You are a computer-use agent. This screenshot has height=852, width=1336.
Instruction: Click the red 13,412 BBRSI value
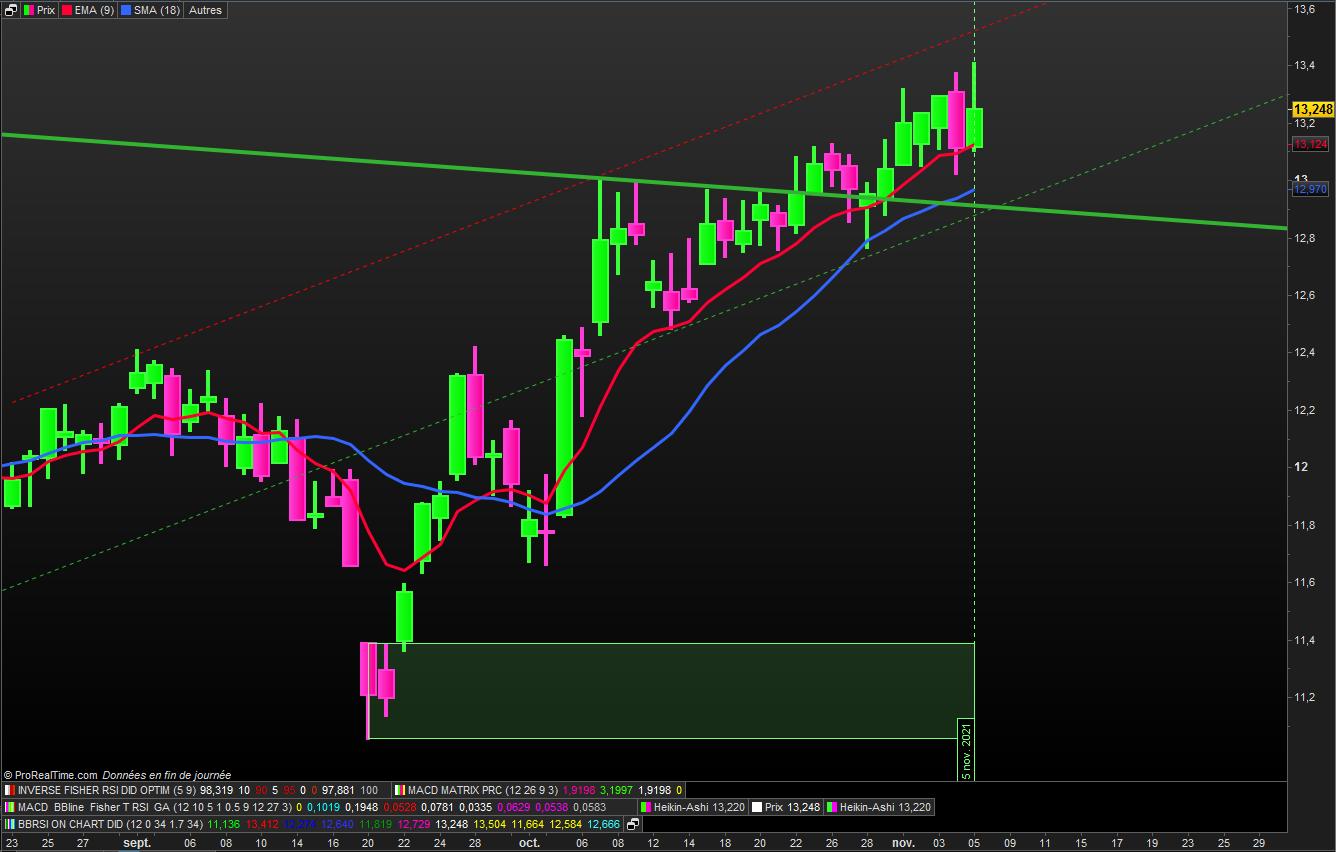[261, 824]
